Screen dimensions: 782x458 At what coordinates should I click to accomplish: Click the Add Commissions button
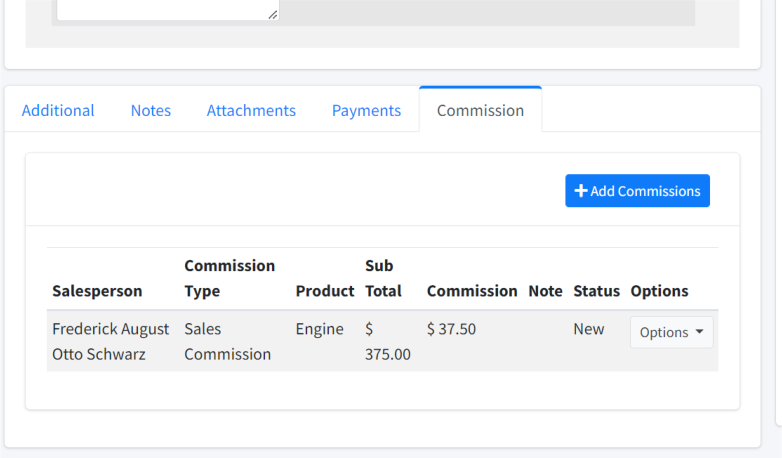[x=637, y=191]
